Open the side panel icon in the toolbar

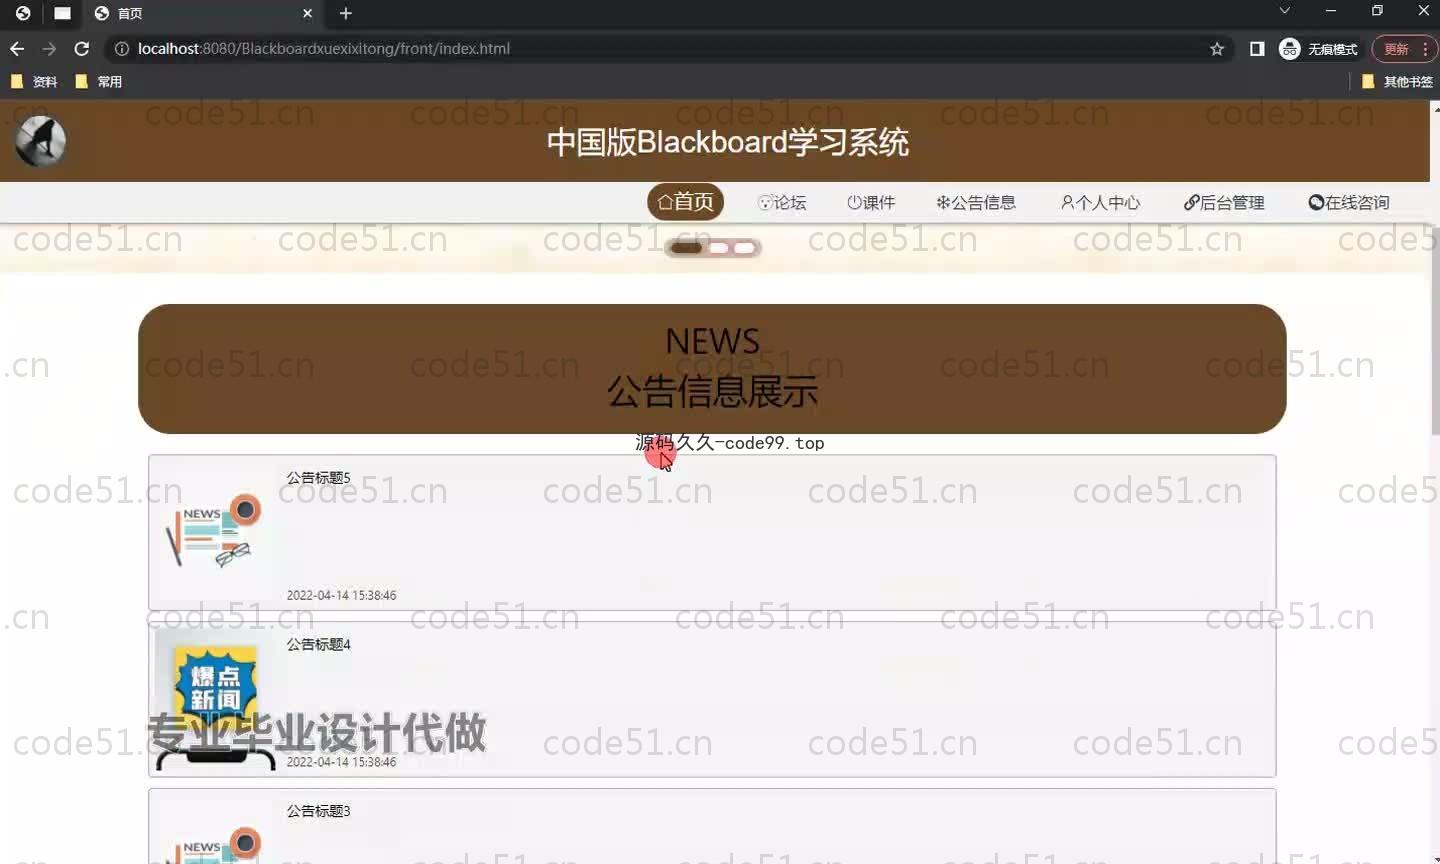(x=1257, y=48)
